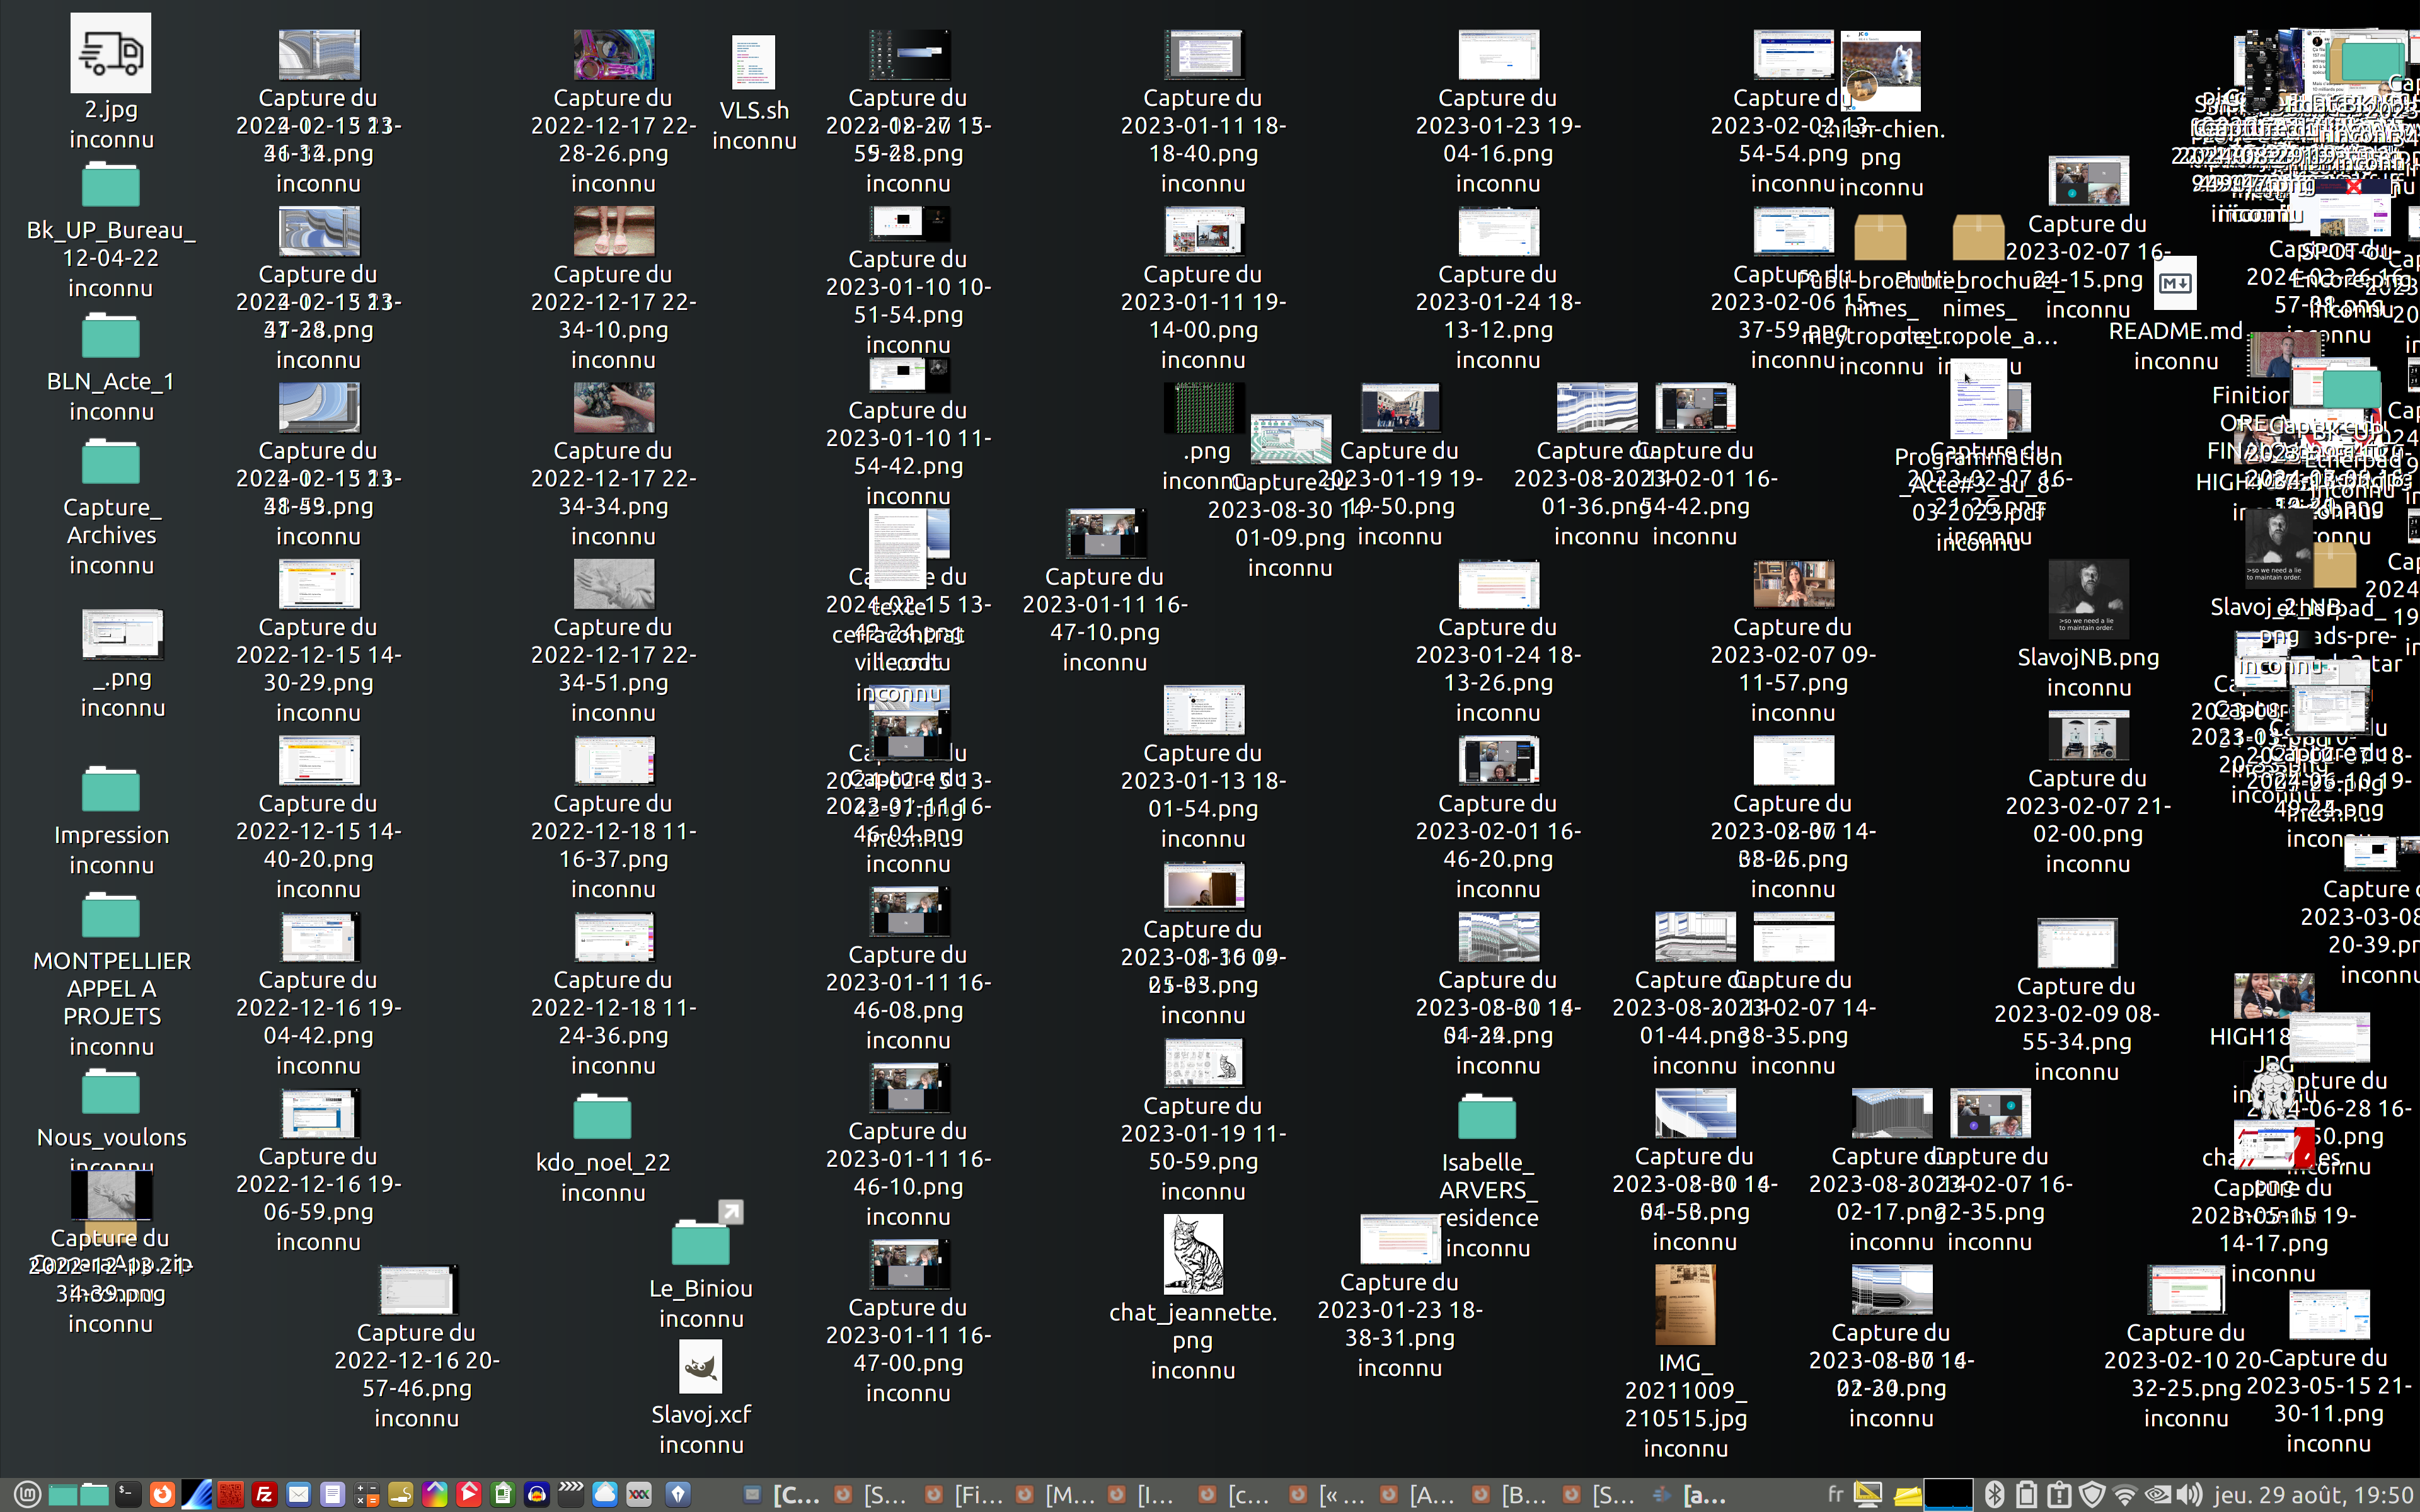The height and width of the screenshot is (1512, 2420).
Task: Click the Bluetooth tray icon
Action: pos(1994,1495)
